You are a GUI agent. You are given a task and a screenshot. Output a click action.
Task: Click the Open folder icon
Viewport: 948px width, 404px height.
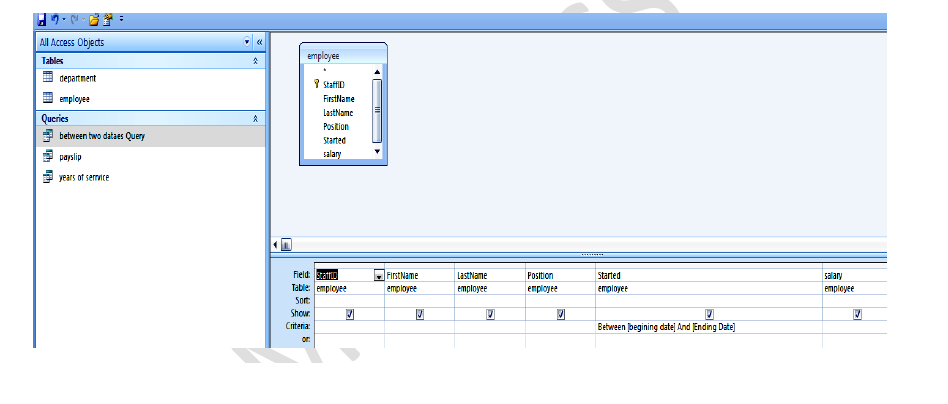coord(94,18)
